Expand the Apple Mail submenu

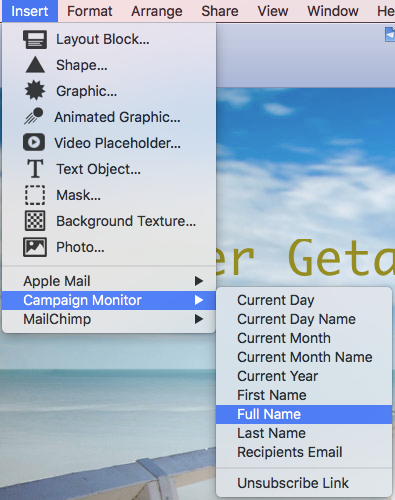coord(109,281)
